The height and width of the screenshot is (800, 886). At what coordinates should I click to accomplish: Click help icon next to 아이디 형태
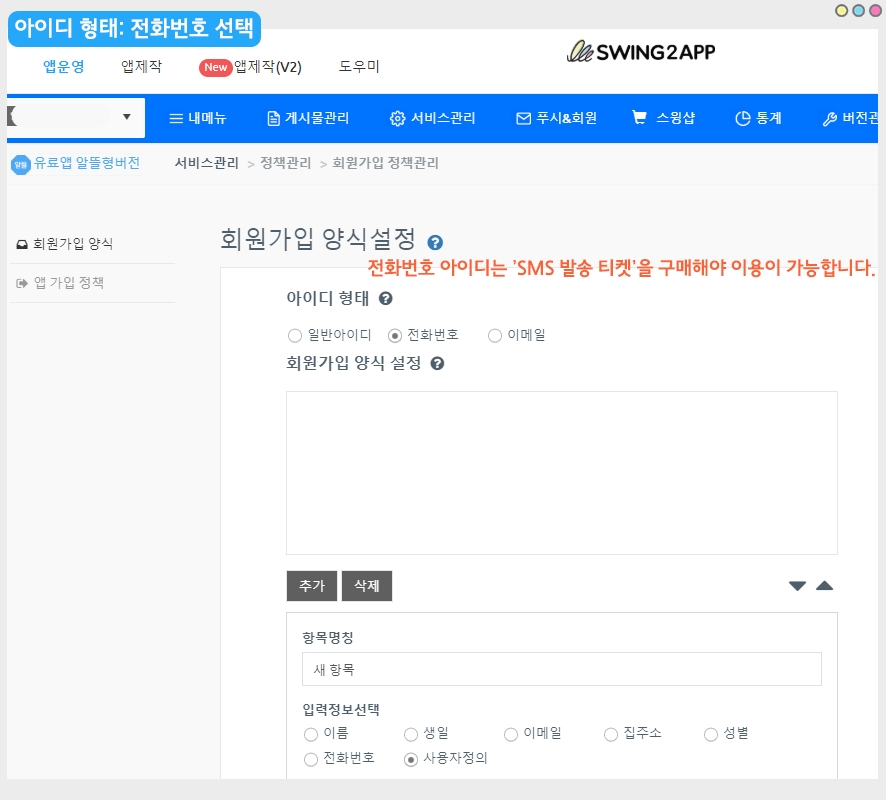(x=385, y=298)
